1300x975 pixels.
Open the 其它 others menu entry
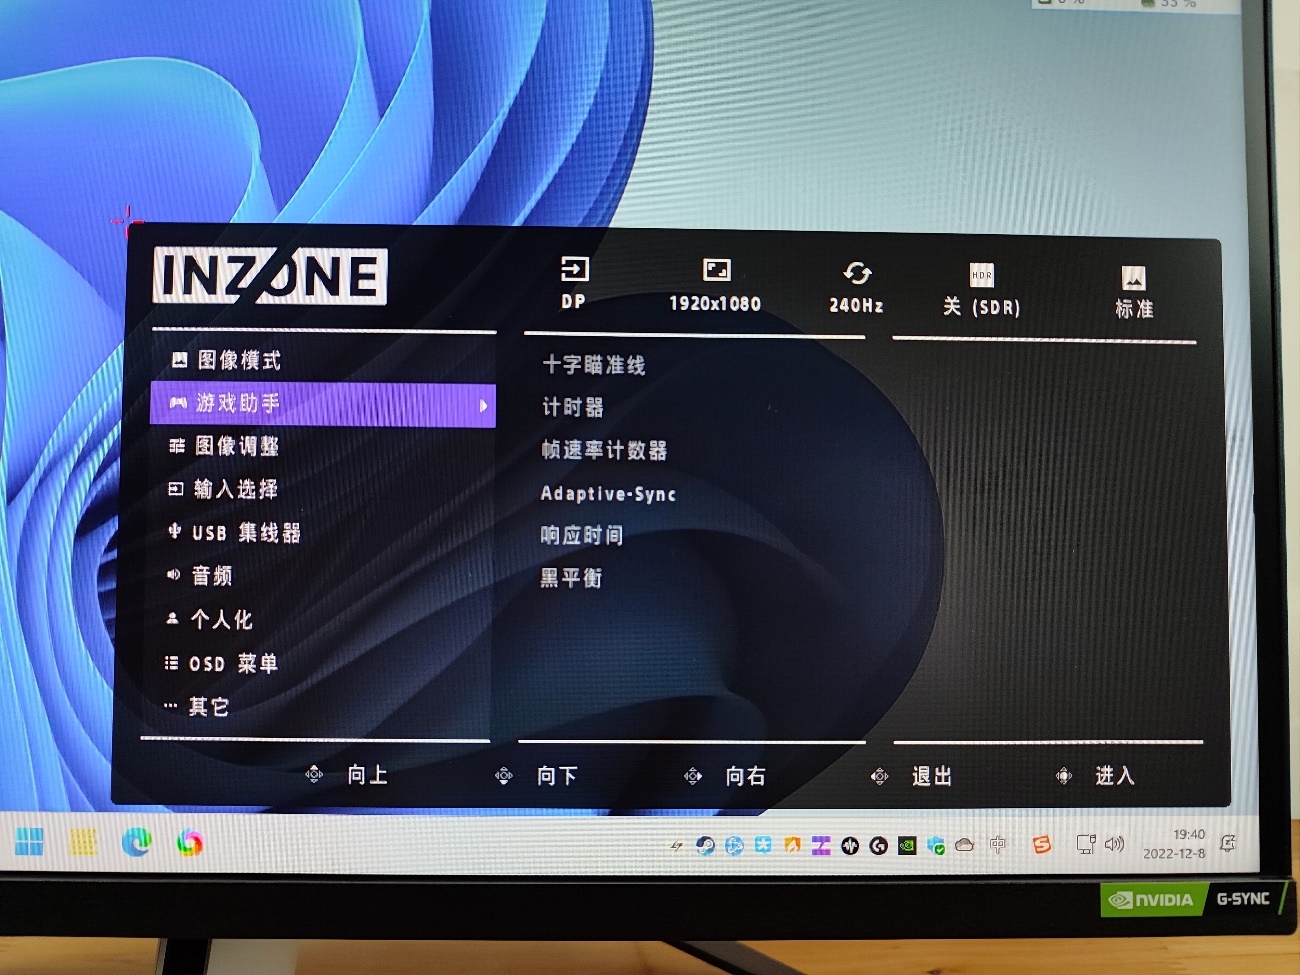click(197, 707)
